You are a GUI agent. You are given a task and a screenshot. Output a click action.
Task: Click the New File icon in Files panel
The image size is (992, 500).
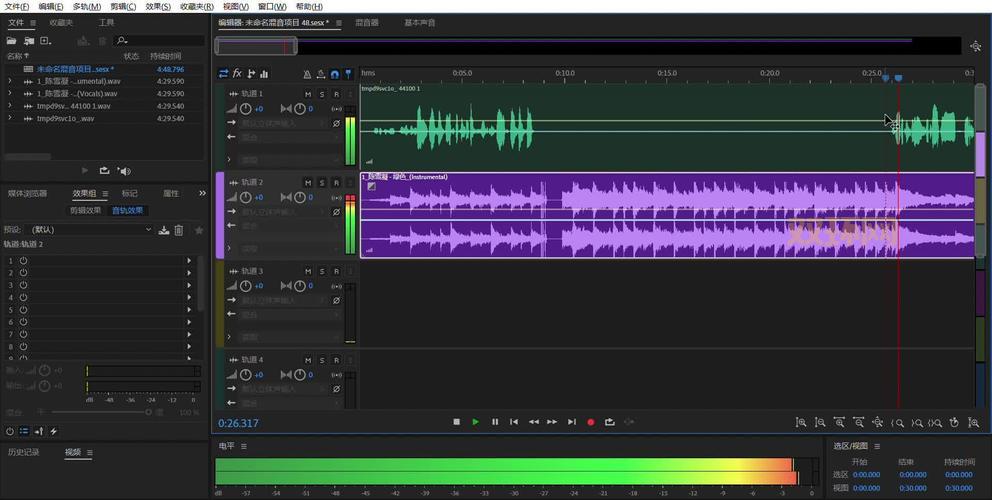tap(45, 41)
